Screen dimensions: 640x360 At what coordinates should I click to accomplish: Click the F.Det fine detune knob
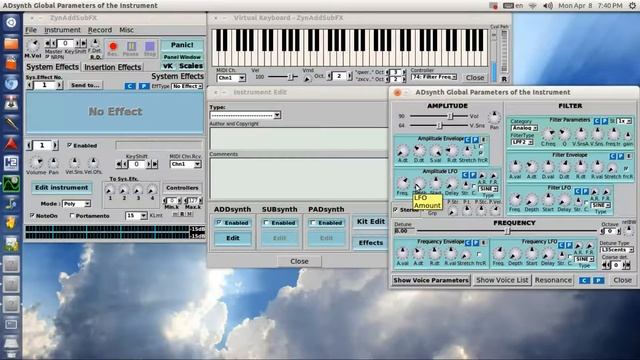[x=95, y=43]
